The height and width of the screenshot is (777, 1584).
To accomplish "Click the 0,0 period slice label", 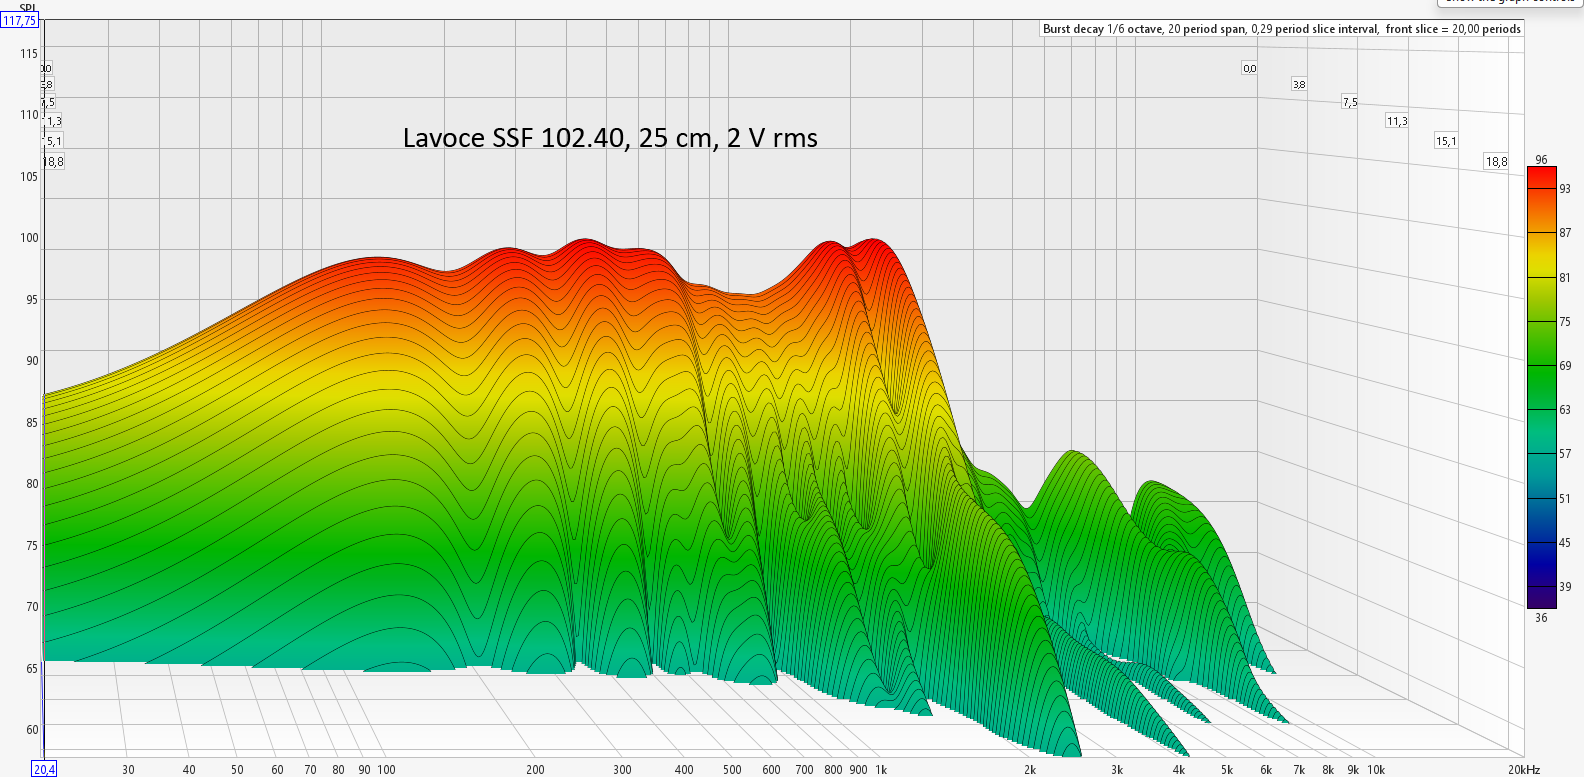I will (1249, 69).
